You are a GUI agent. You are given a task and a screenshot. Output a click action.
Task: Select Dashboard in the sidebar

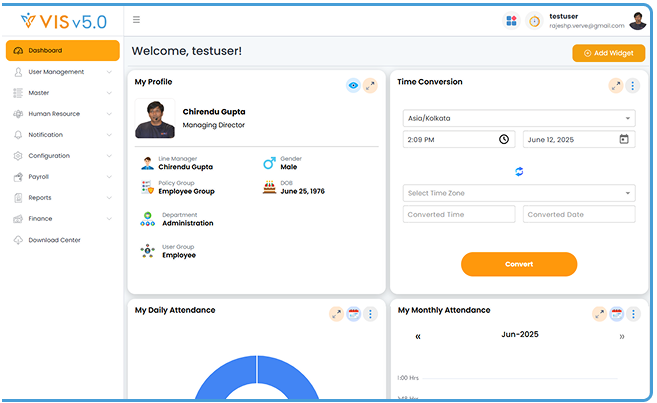[63, 51]
